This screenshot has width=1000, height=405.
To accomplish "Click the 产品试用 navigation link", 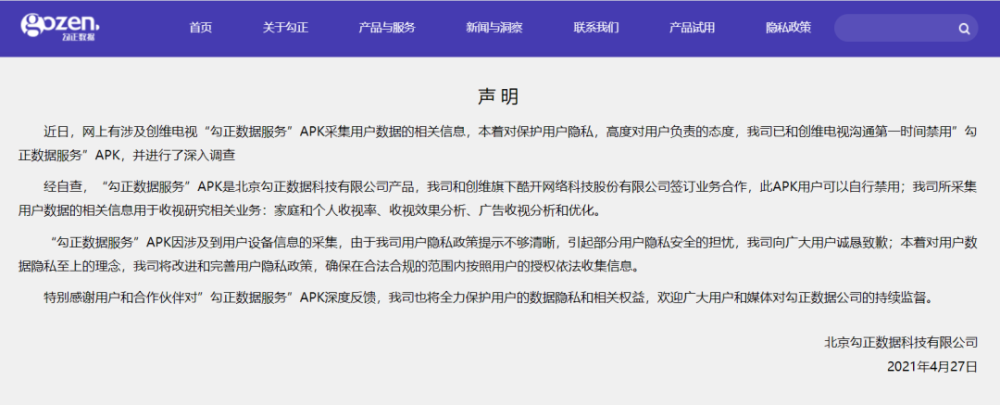I will pos(692,27).
